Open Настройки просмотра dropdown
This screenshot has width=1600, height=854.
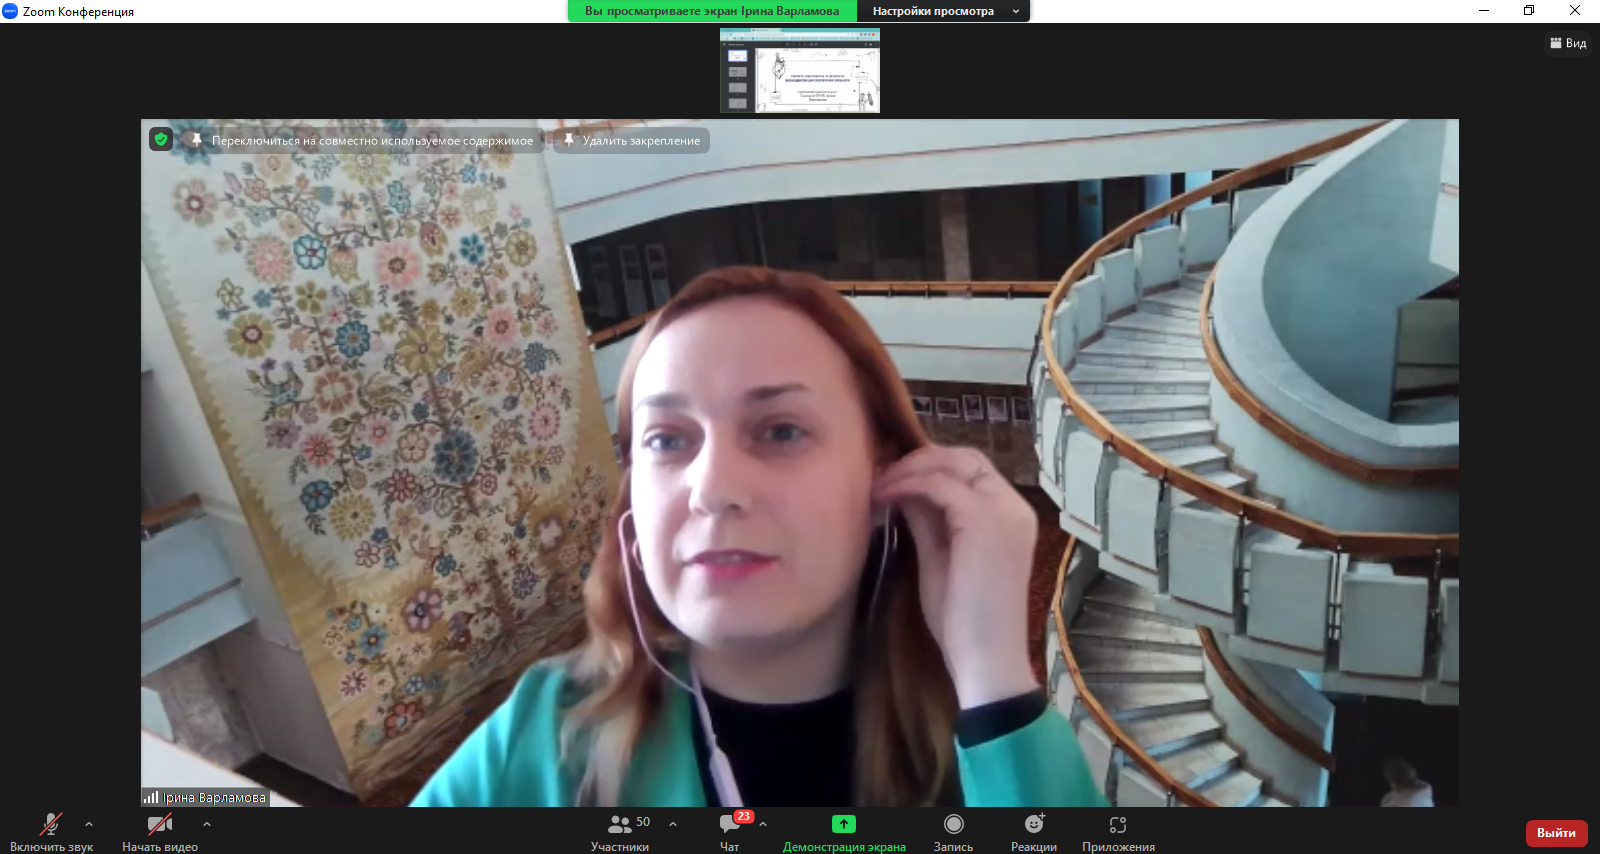pyautogui.click(x=944, y=11)
